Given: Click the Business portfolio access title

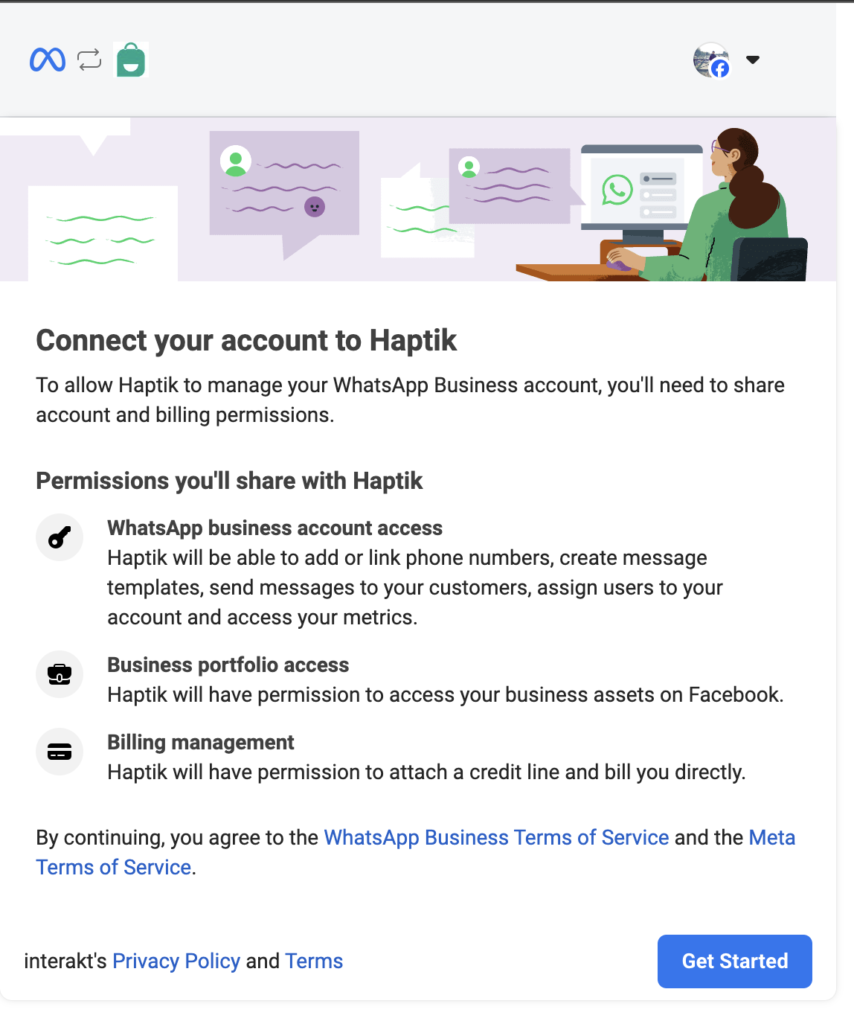Looking at the screenshot, I should 228,665.
